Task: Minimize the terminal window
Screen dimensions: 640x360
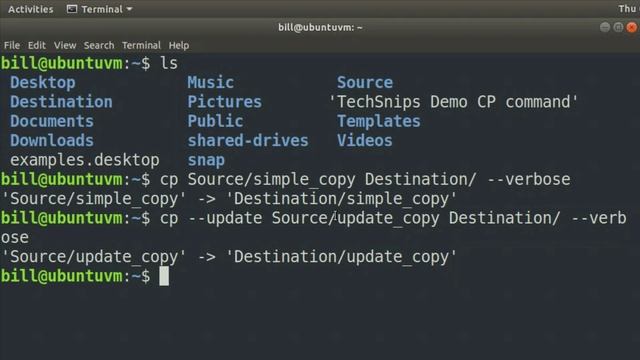Action: click(x=605, y=27)
